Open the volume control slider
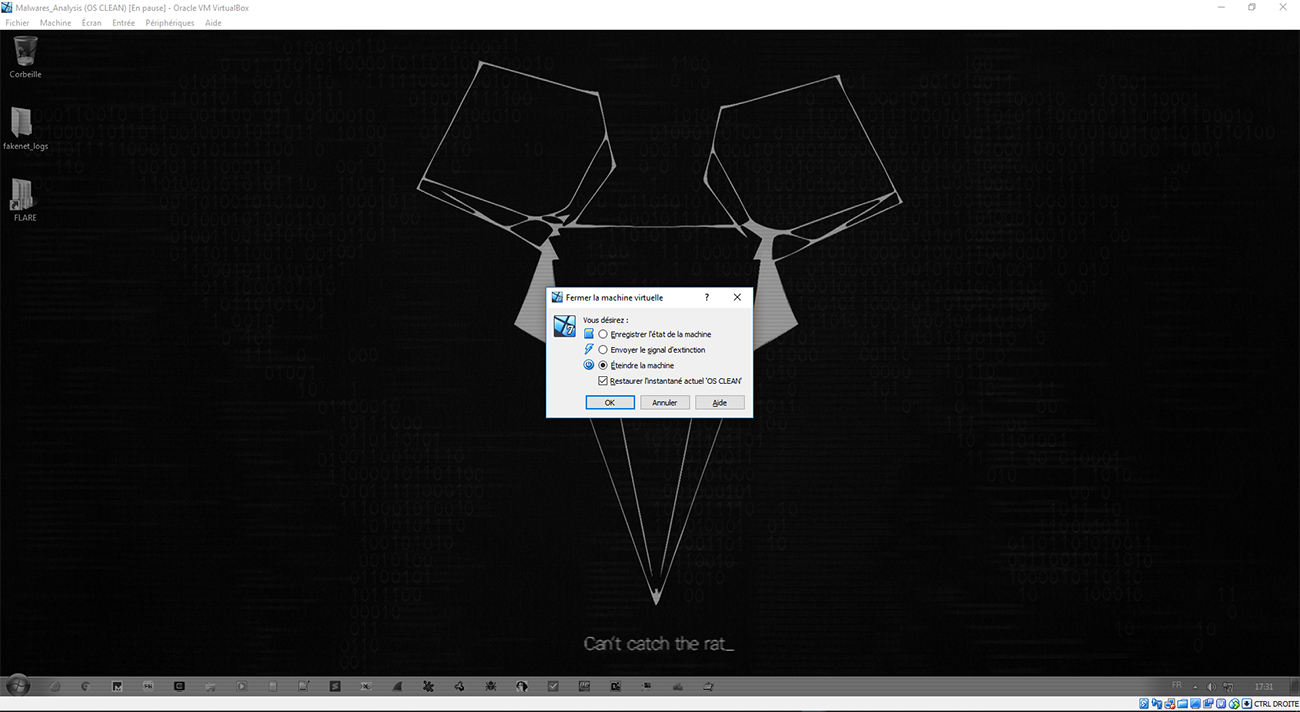The width and height of the screenshot is (1300, 712). tap(1210, 686)
